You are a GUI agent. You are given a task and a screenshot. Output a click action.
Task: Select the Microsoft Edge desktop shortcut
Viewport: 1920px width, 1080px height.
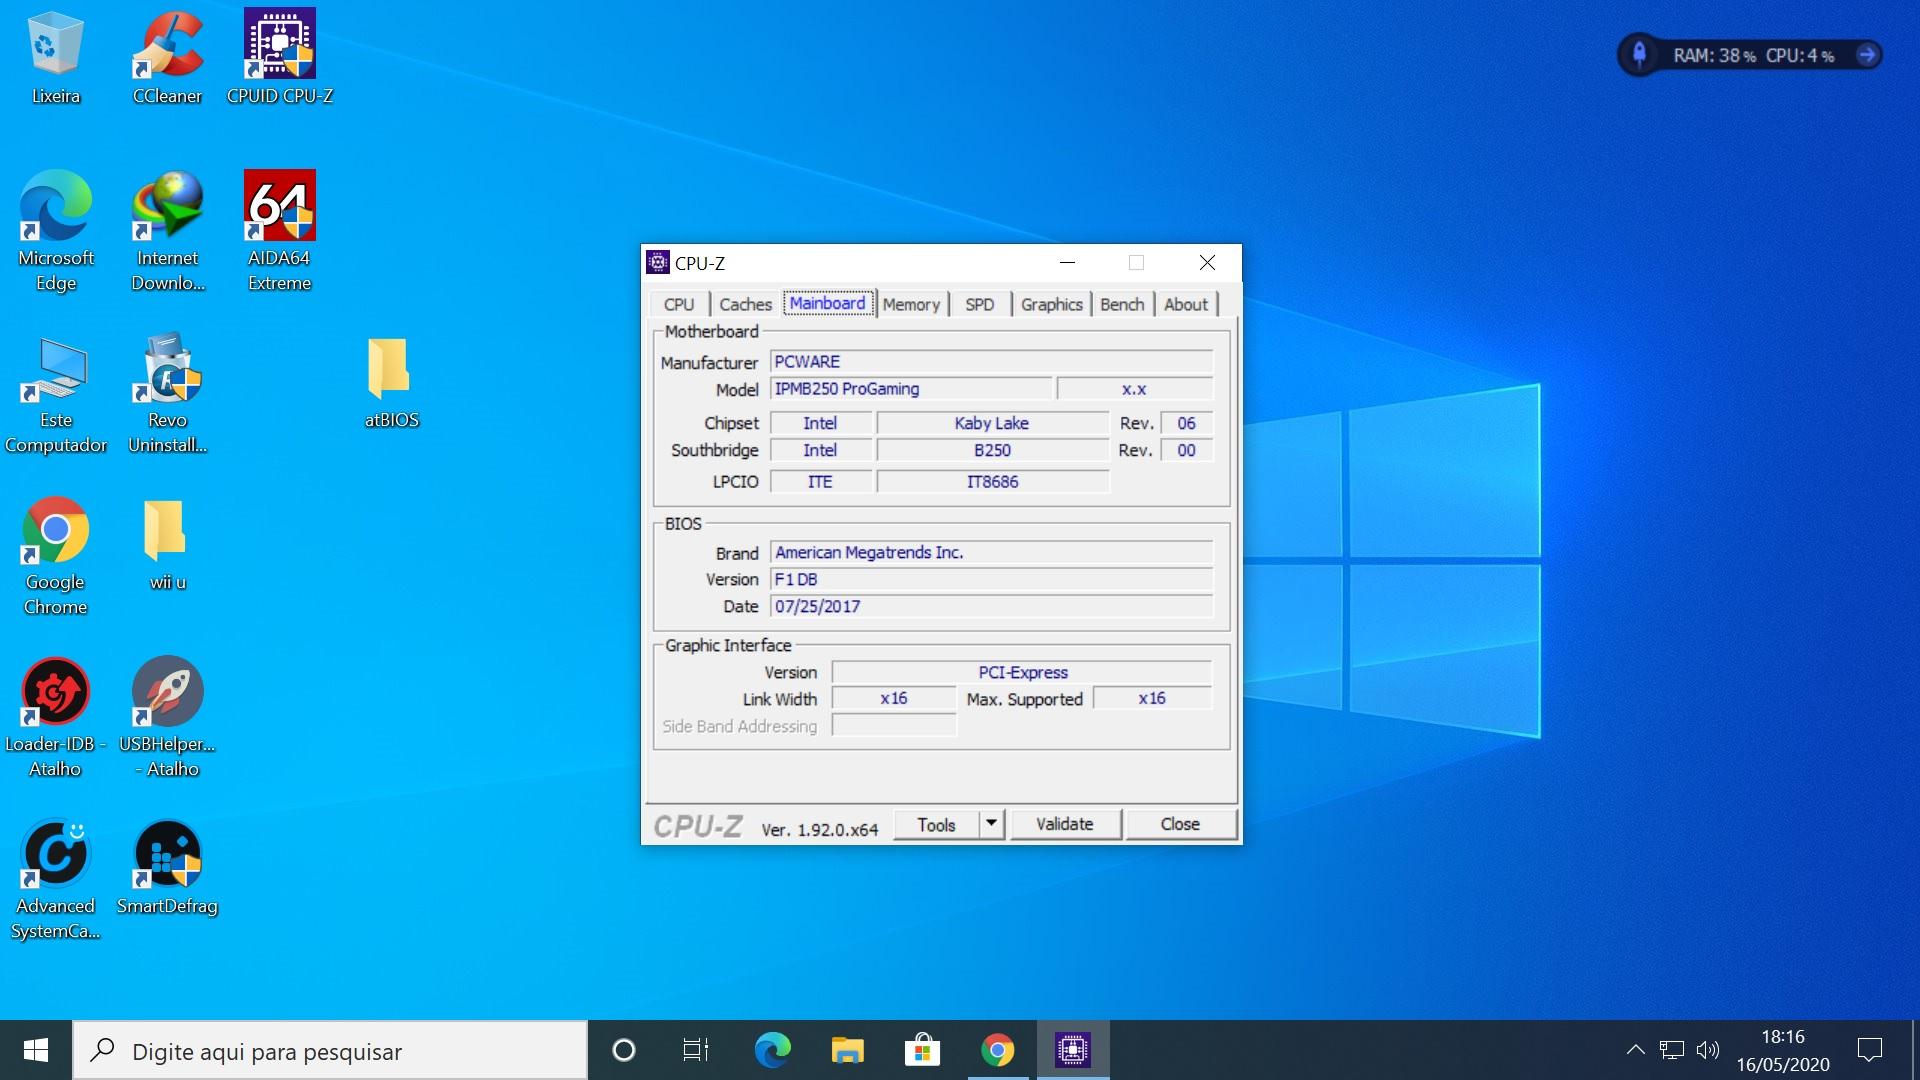click(x=56, y=232)
